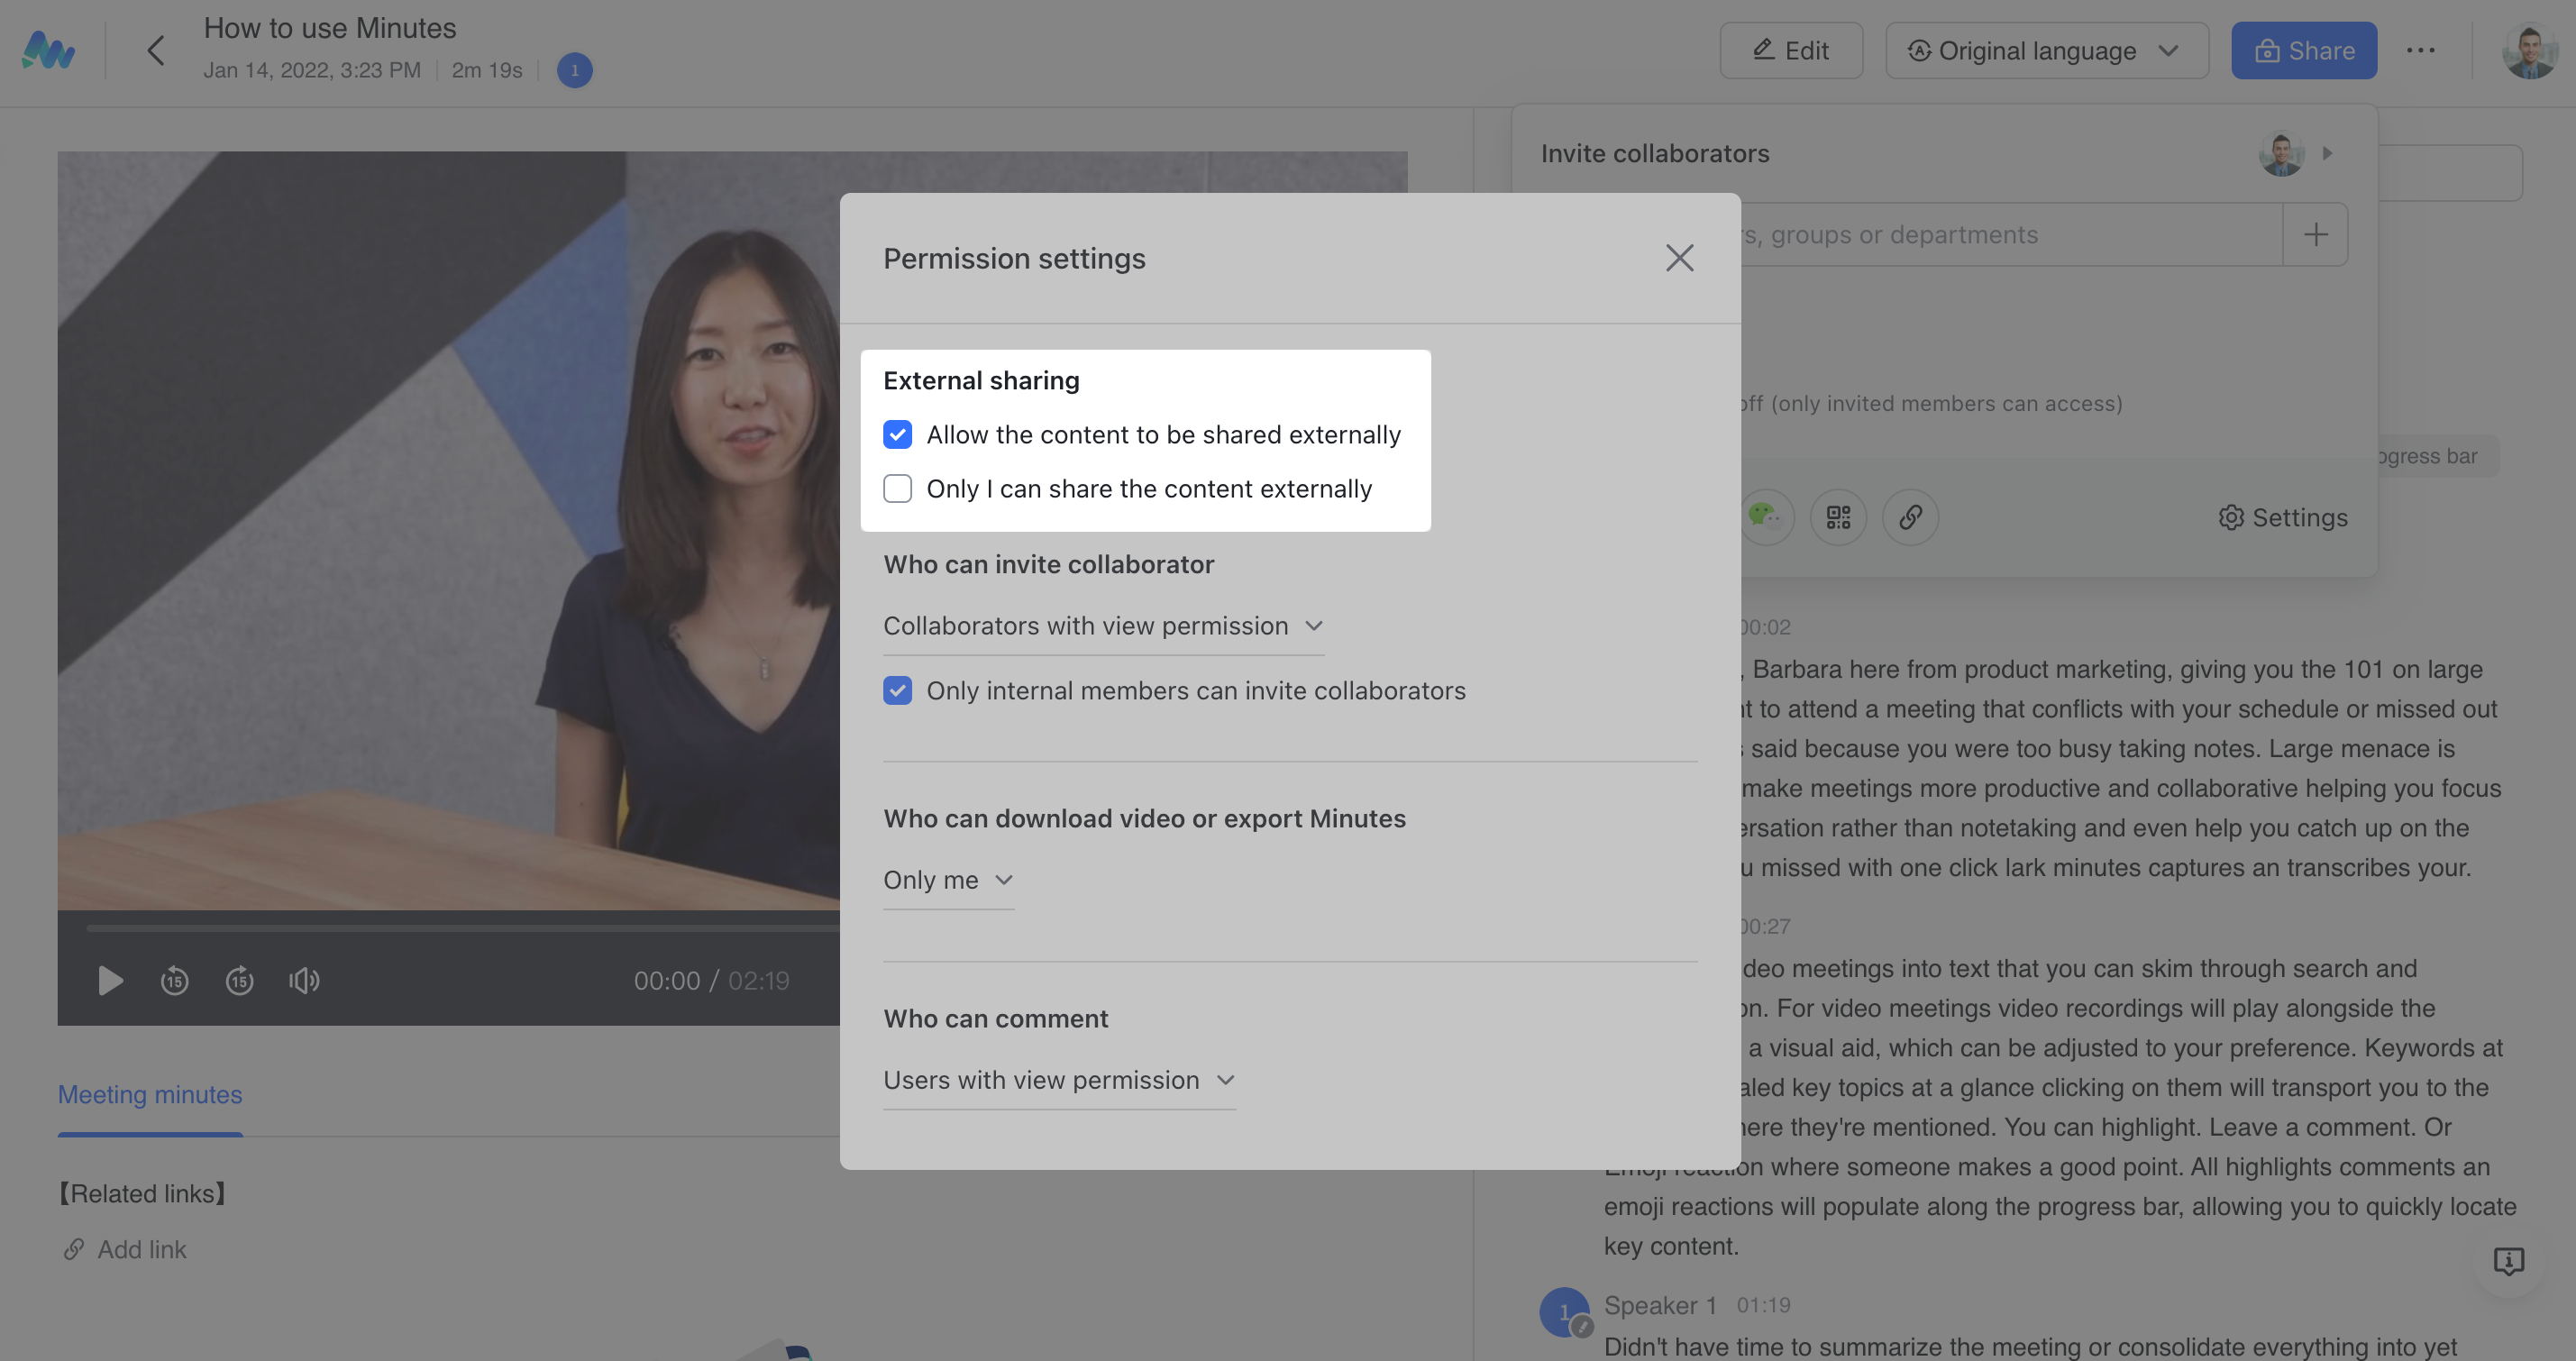Skip forward 15 seconds
2576x1361 pixels.
[239, 980]
